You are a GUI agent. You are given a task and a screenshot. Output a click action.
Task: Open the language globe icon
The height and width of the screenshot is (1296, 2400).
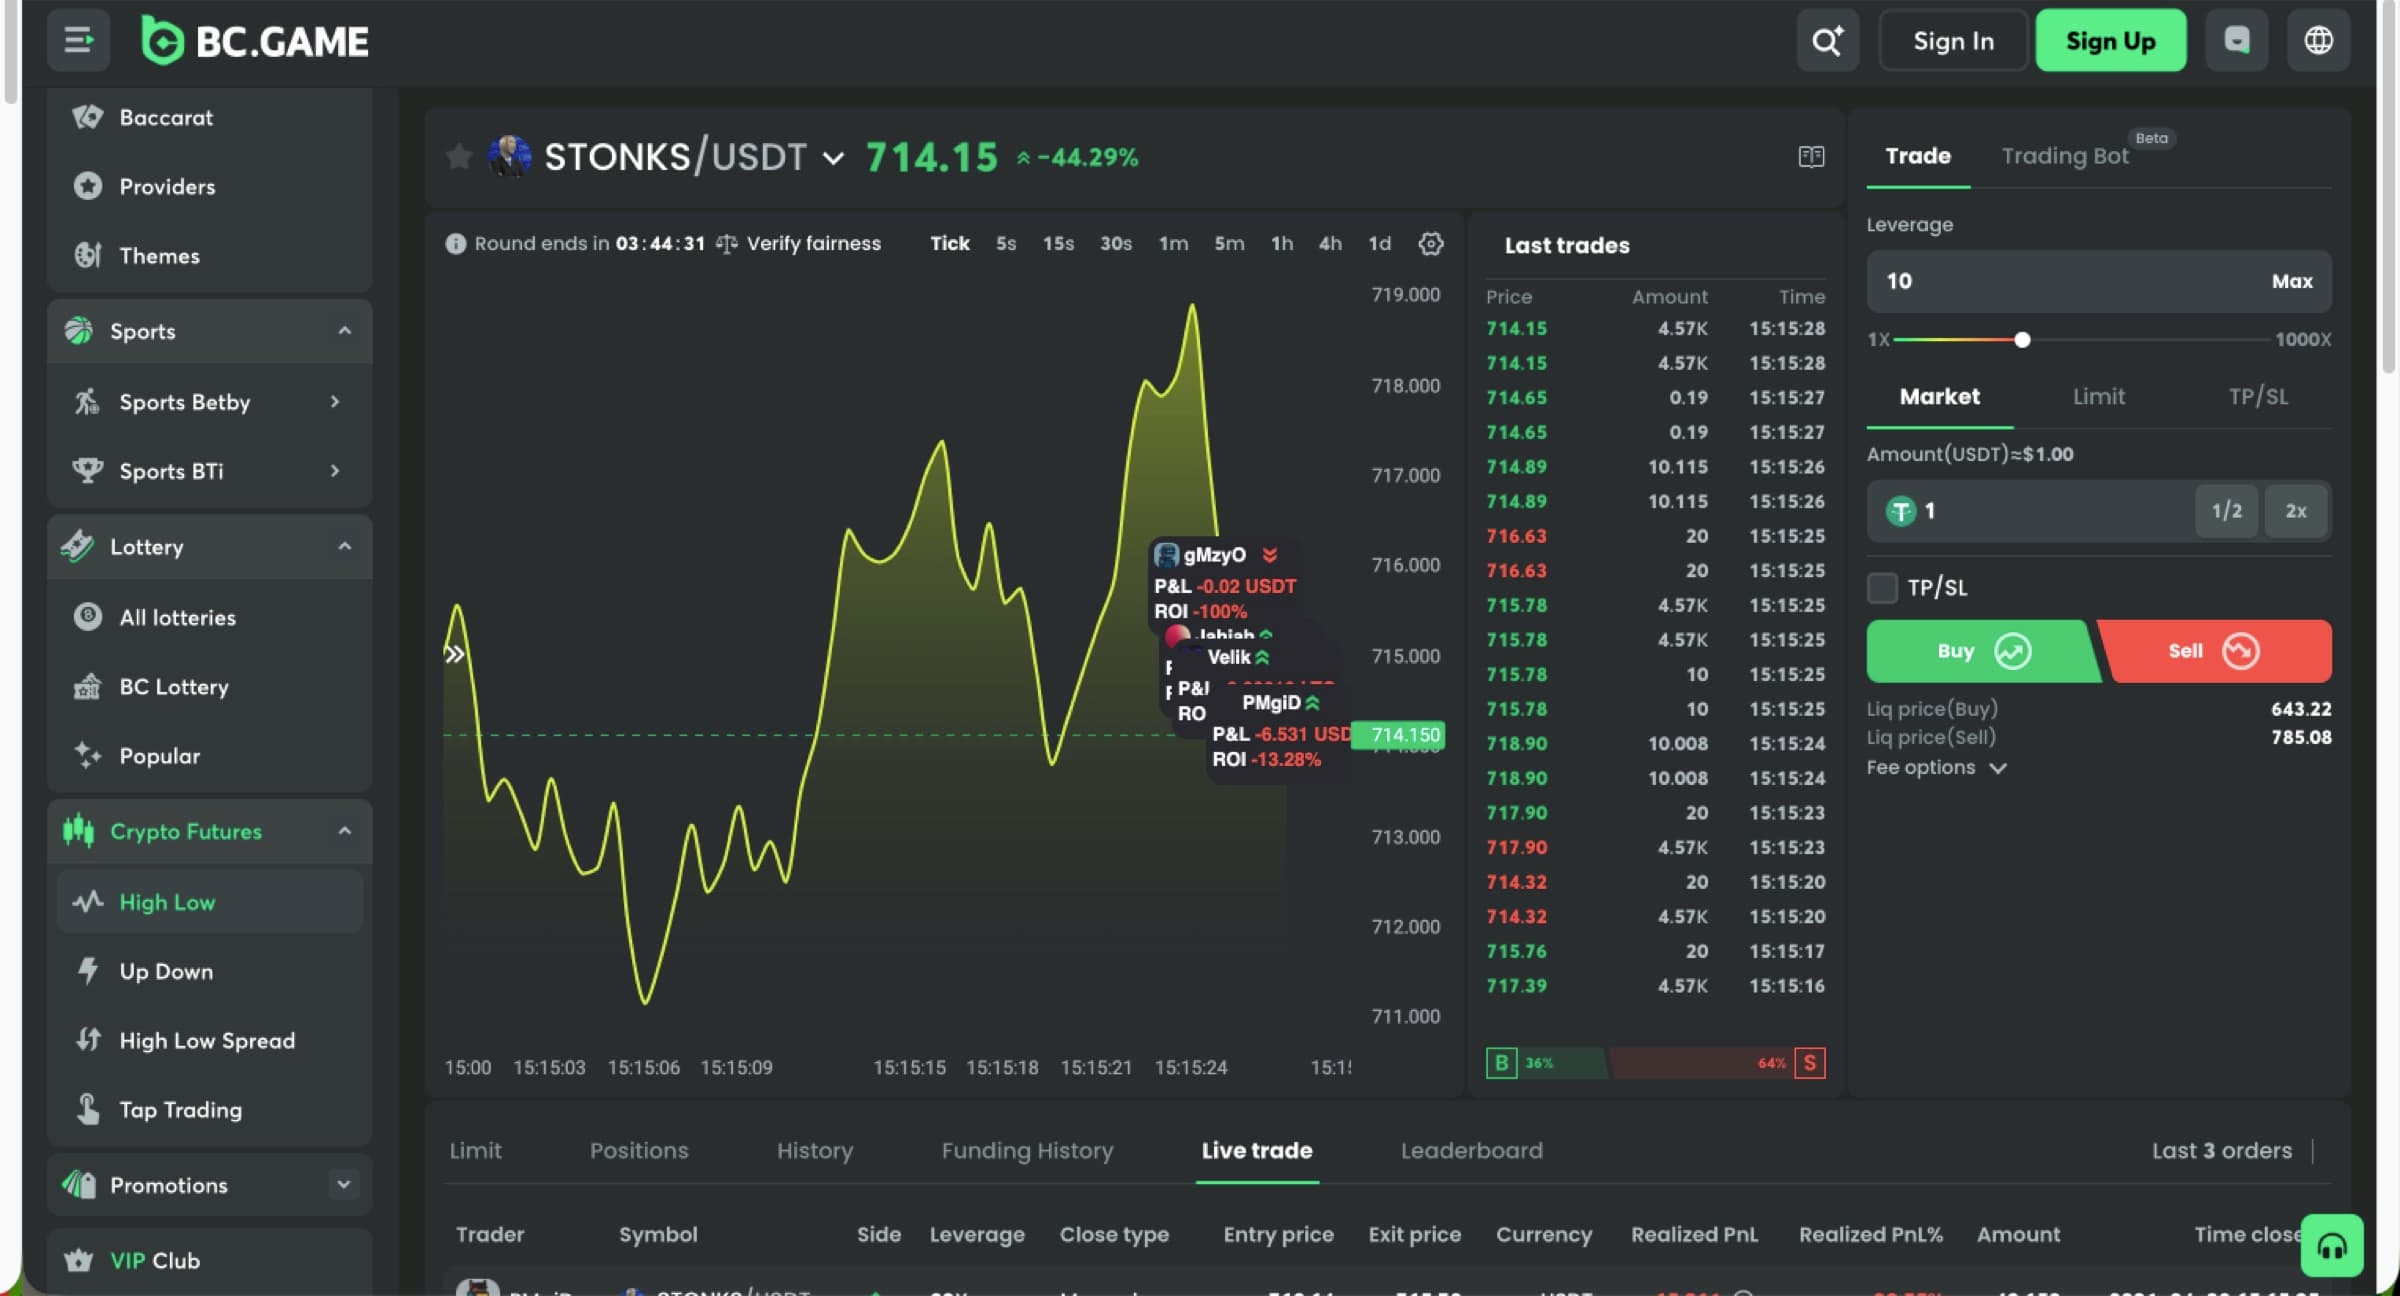coord(2318,41)
